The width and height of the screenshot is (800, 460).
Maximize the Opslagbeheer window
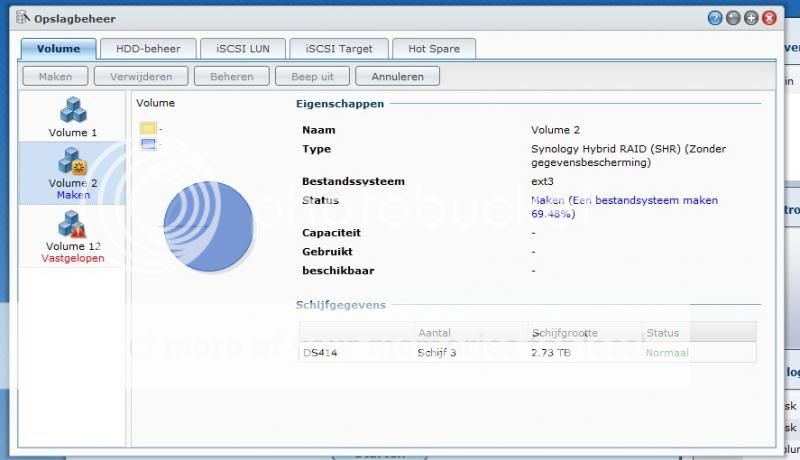[x=751, y=18]
